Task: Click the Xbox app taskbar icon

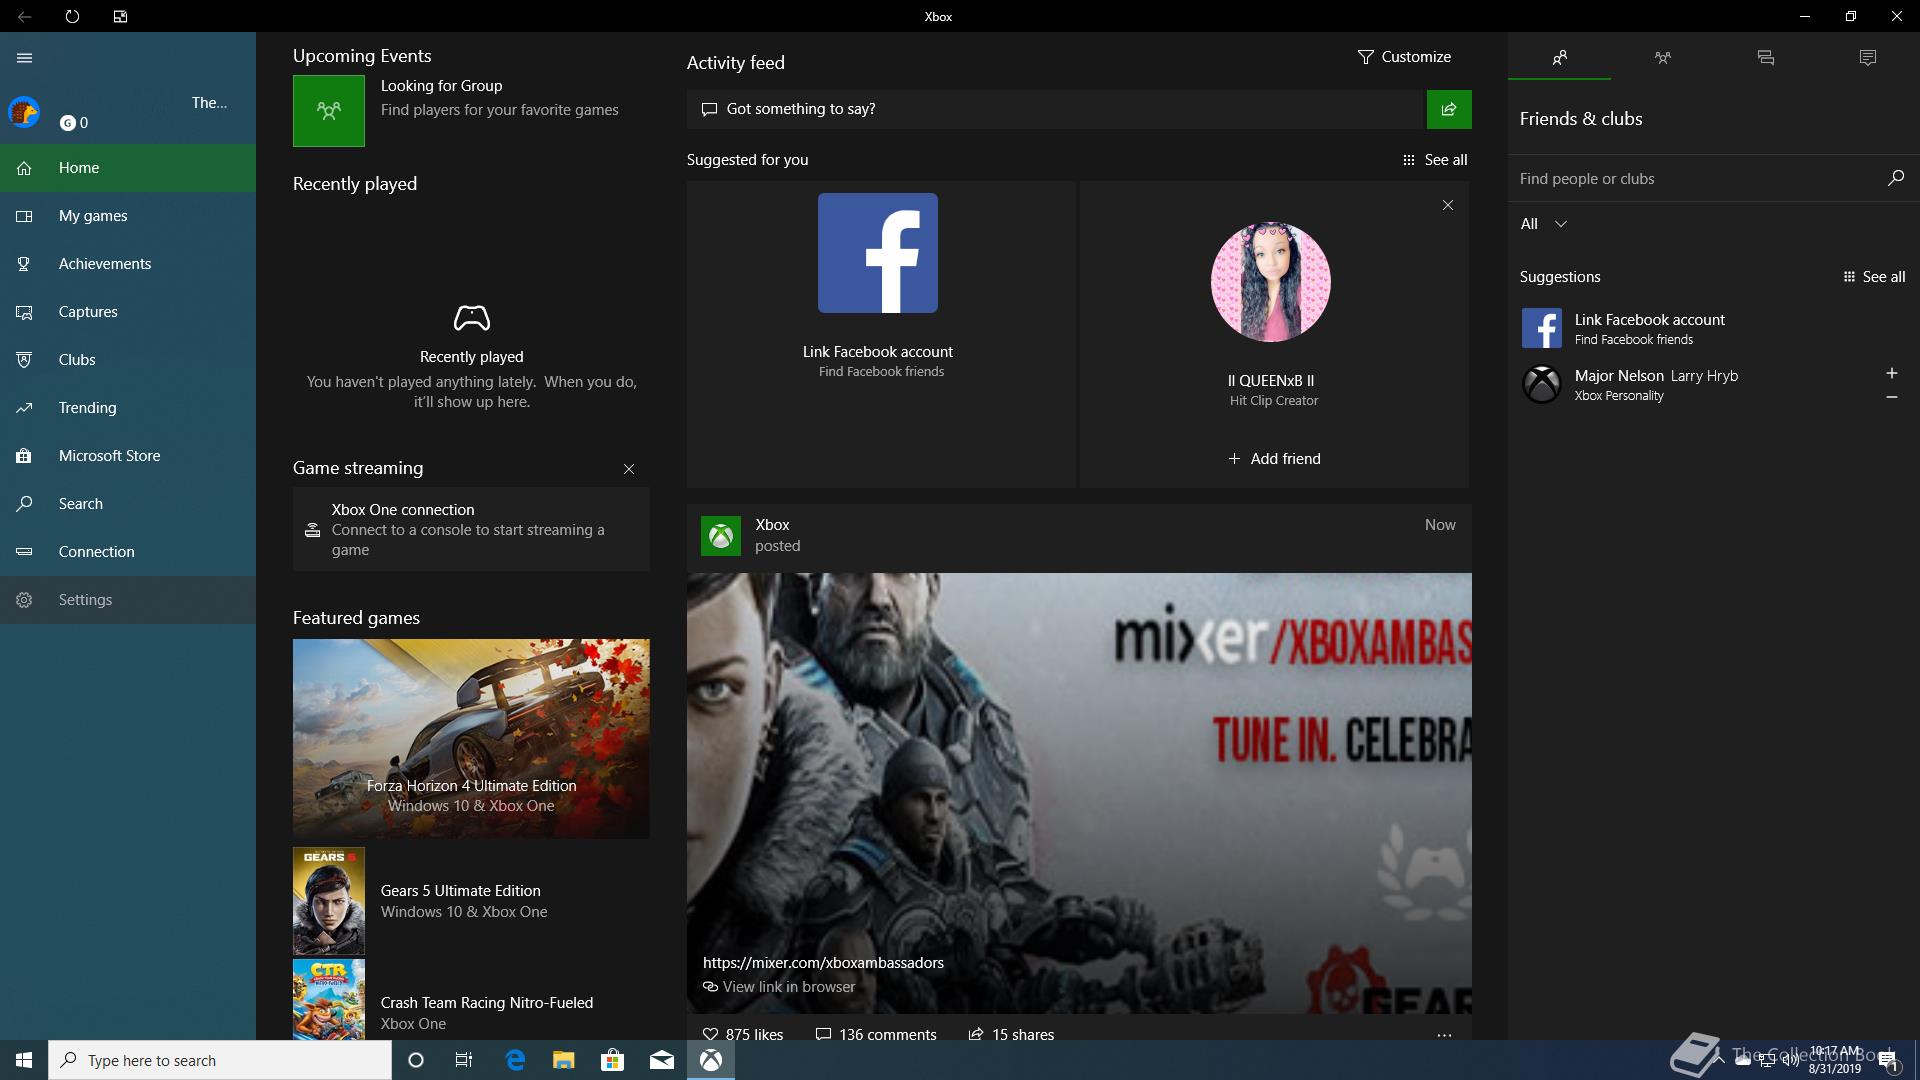Action: click(711, 1060)
